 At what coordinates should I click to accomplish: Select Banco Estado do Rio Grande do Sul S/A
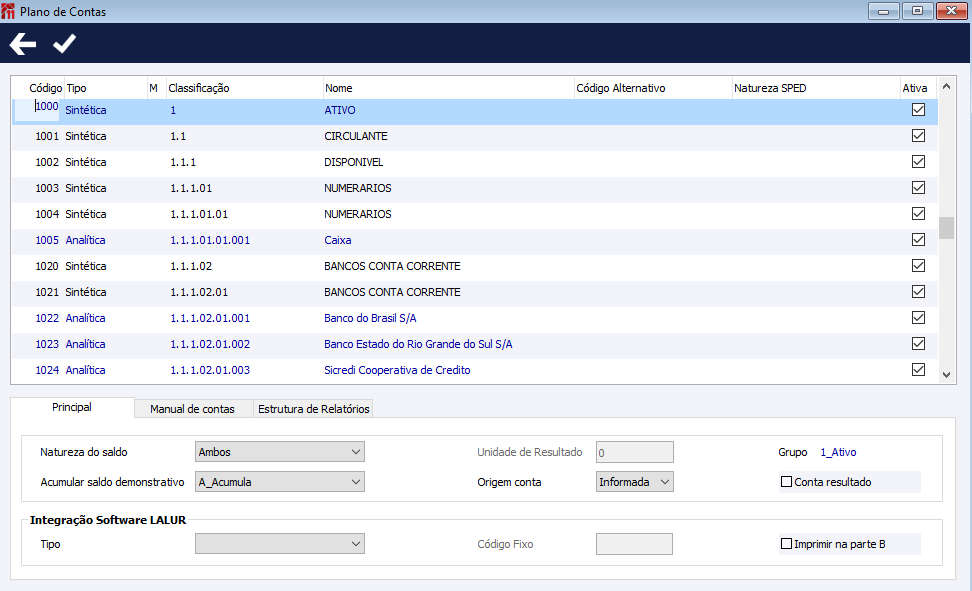[418, 344]
